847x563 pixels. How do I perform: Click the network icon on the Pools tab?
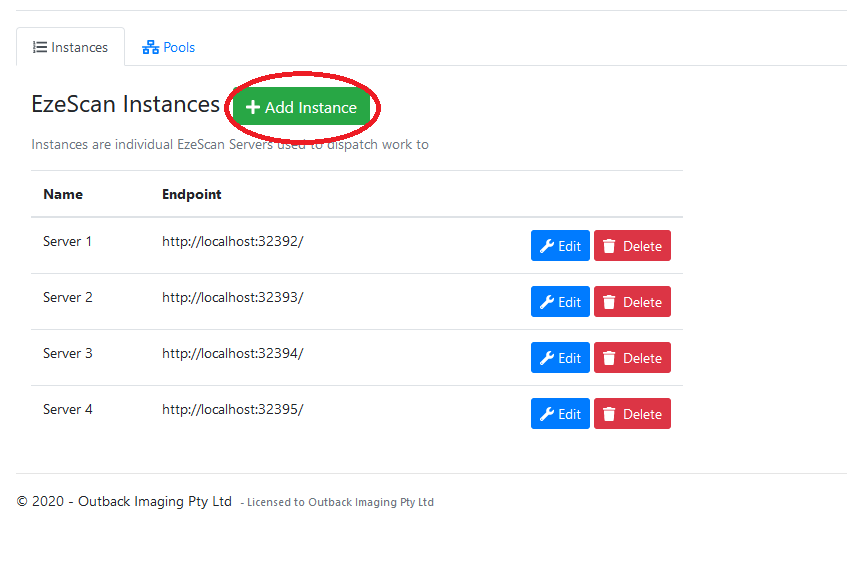point(151,47)
